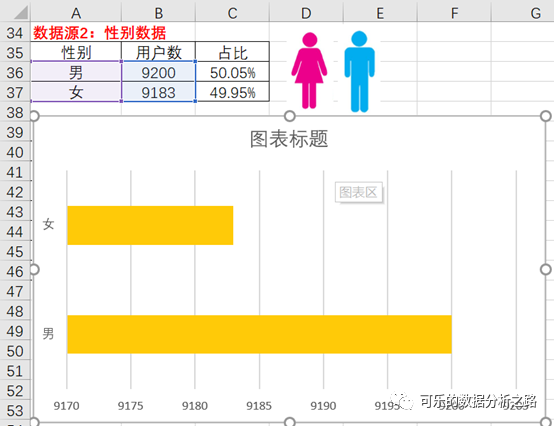554x426 pixels.
Task: Click the 9190 axis label
Action: coord(323,406)
